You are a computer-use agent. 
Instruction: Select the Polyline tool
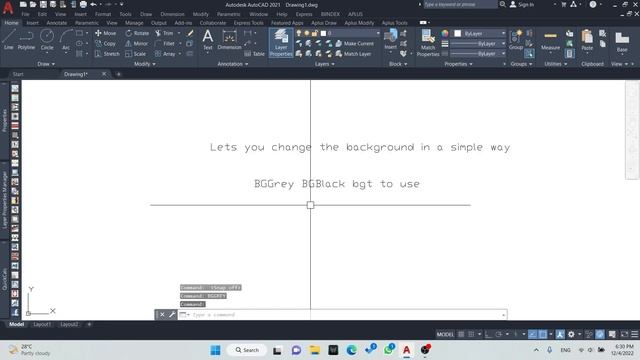coord(26,40)
